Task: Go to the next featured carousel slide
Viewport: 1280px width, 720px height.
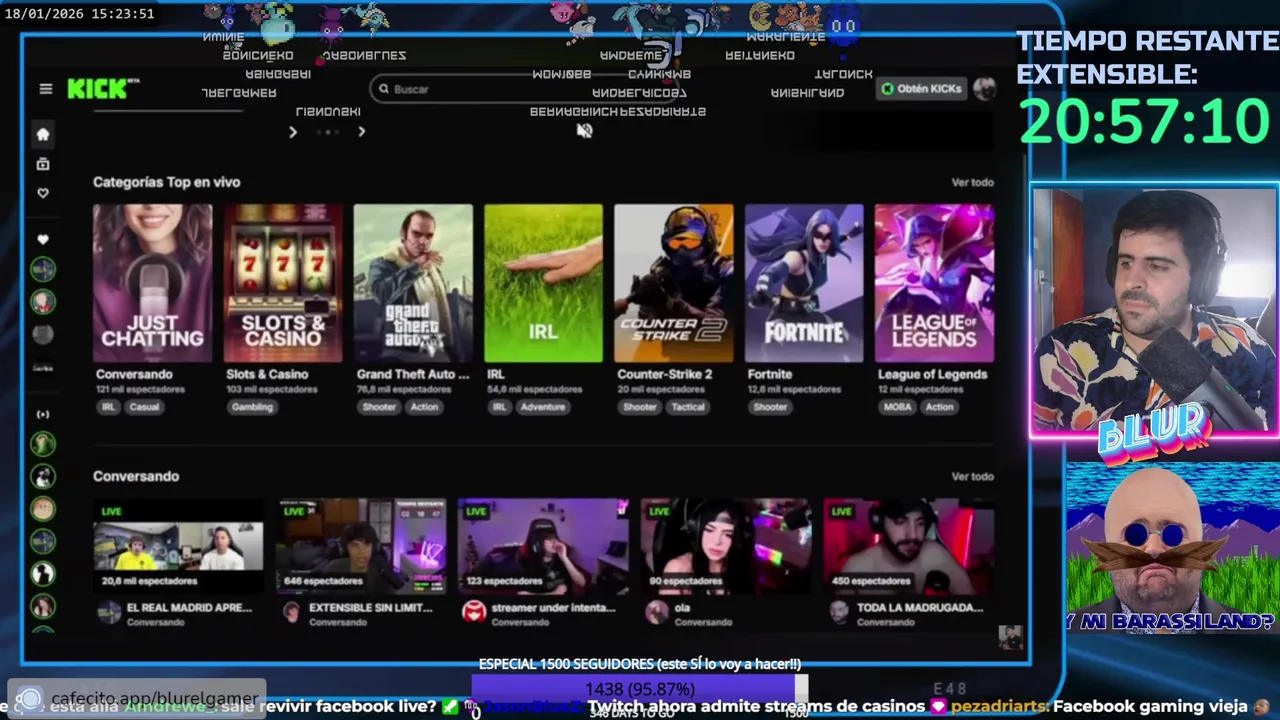Action: pyautogui.click(x=361, y=132)
